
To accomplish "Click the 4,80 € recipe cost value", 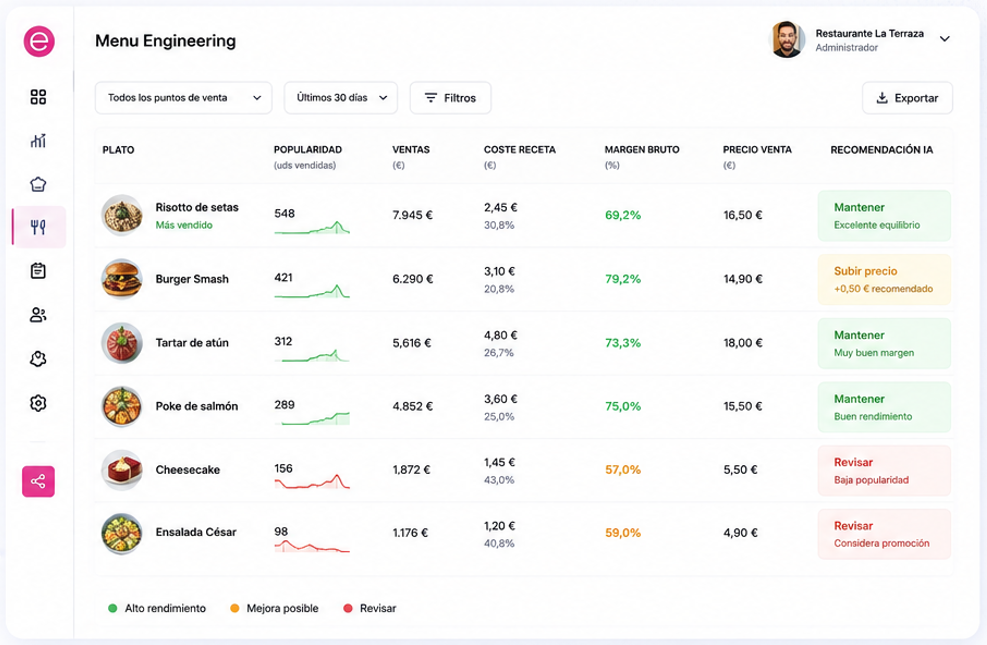I will coord(500,335).
